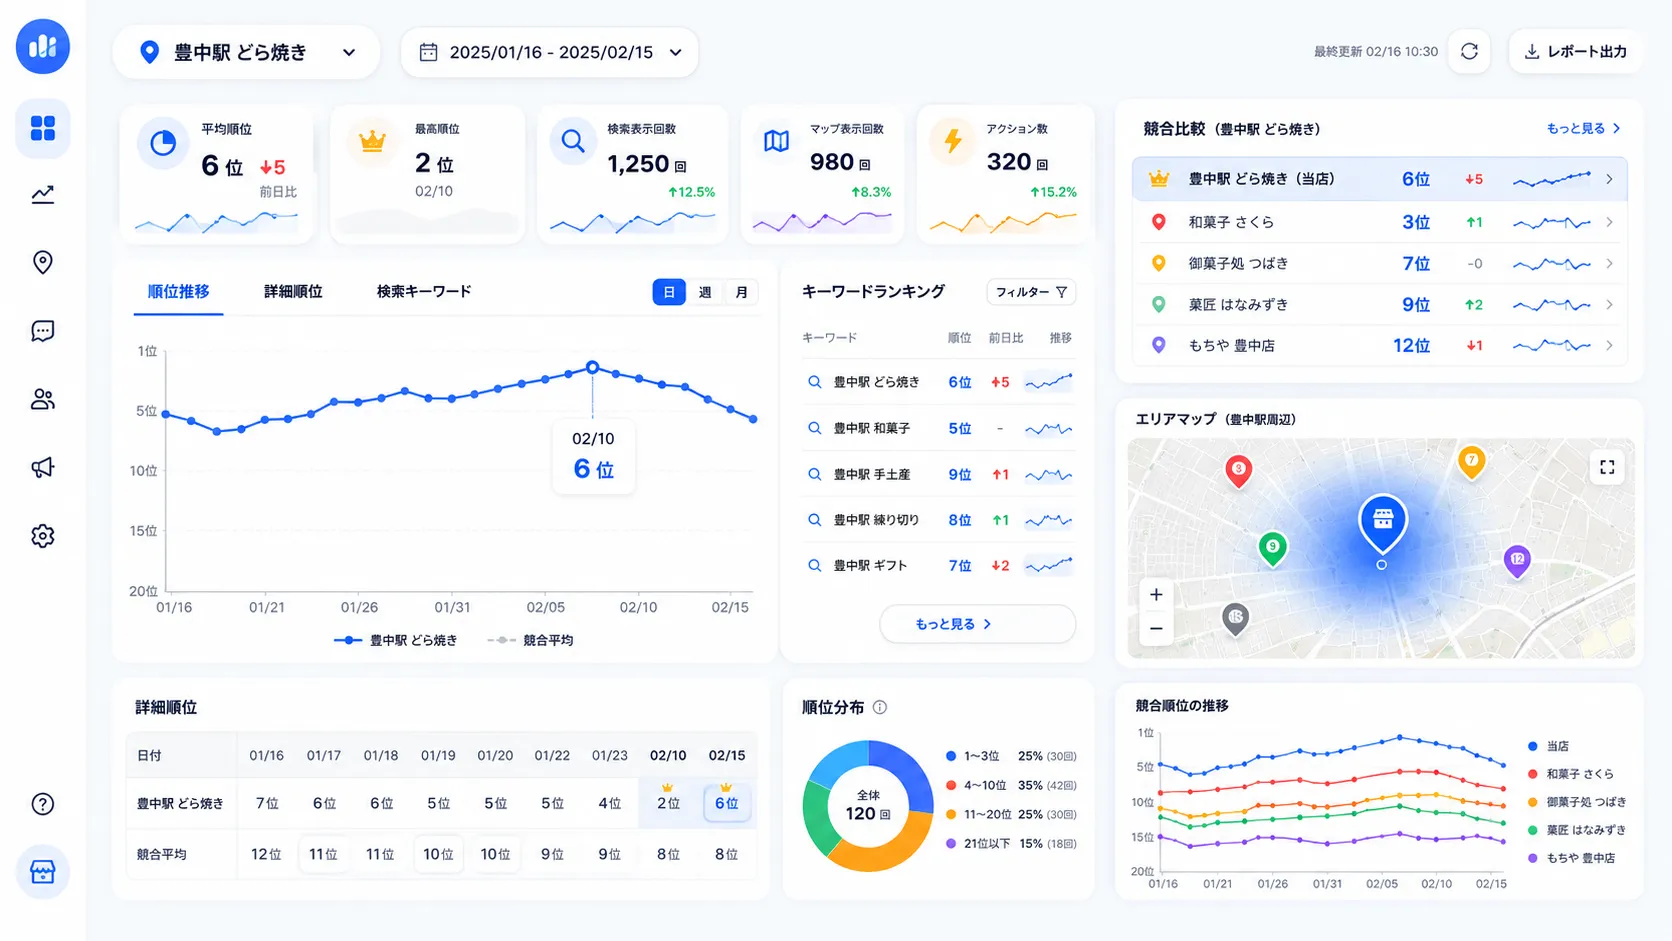
Task: Expand the もちや 豊中店 row chevron
Action: click(x=1609, y=346)
